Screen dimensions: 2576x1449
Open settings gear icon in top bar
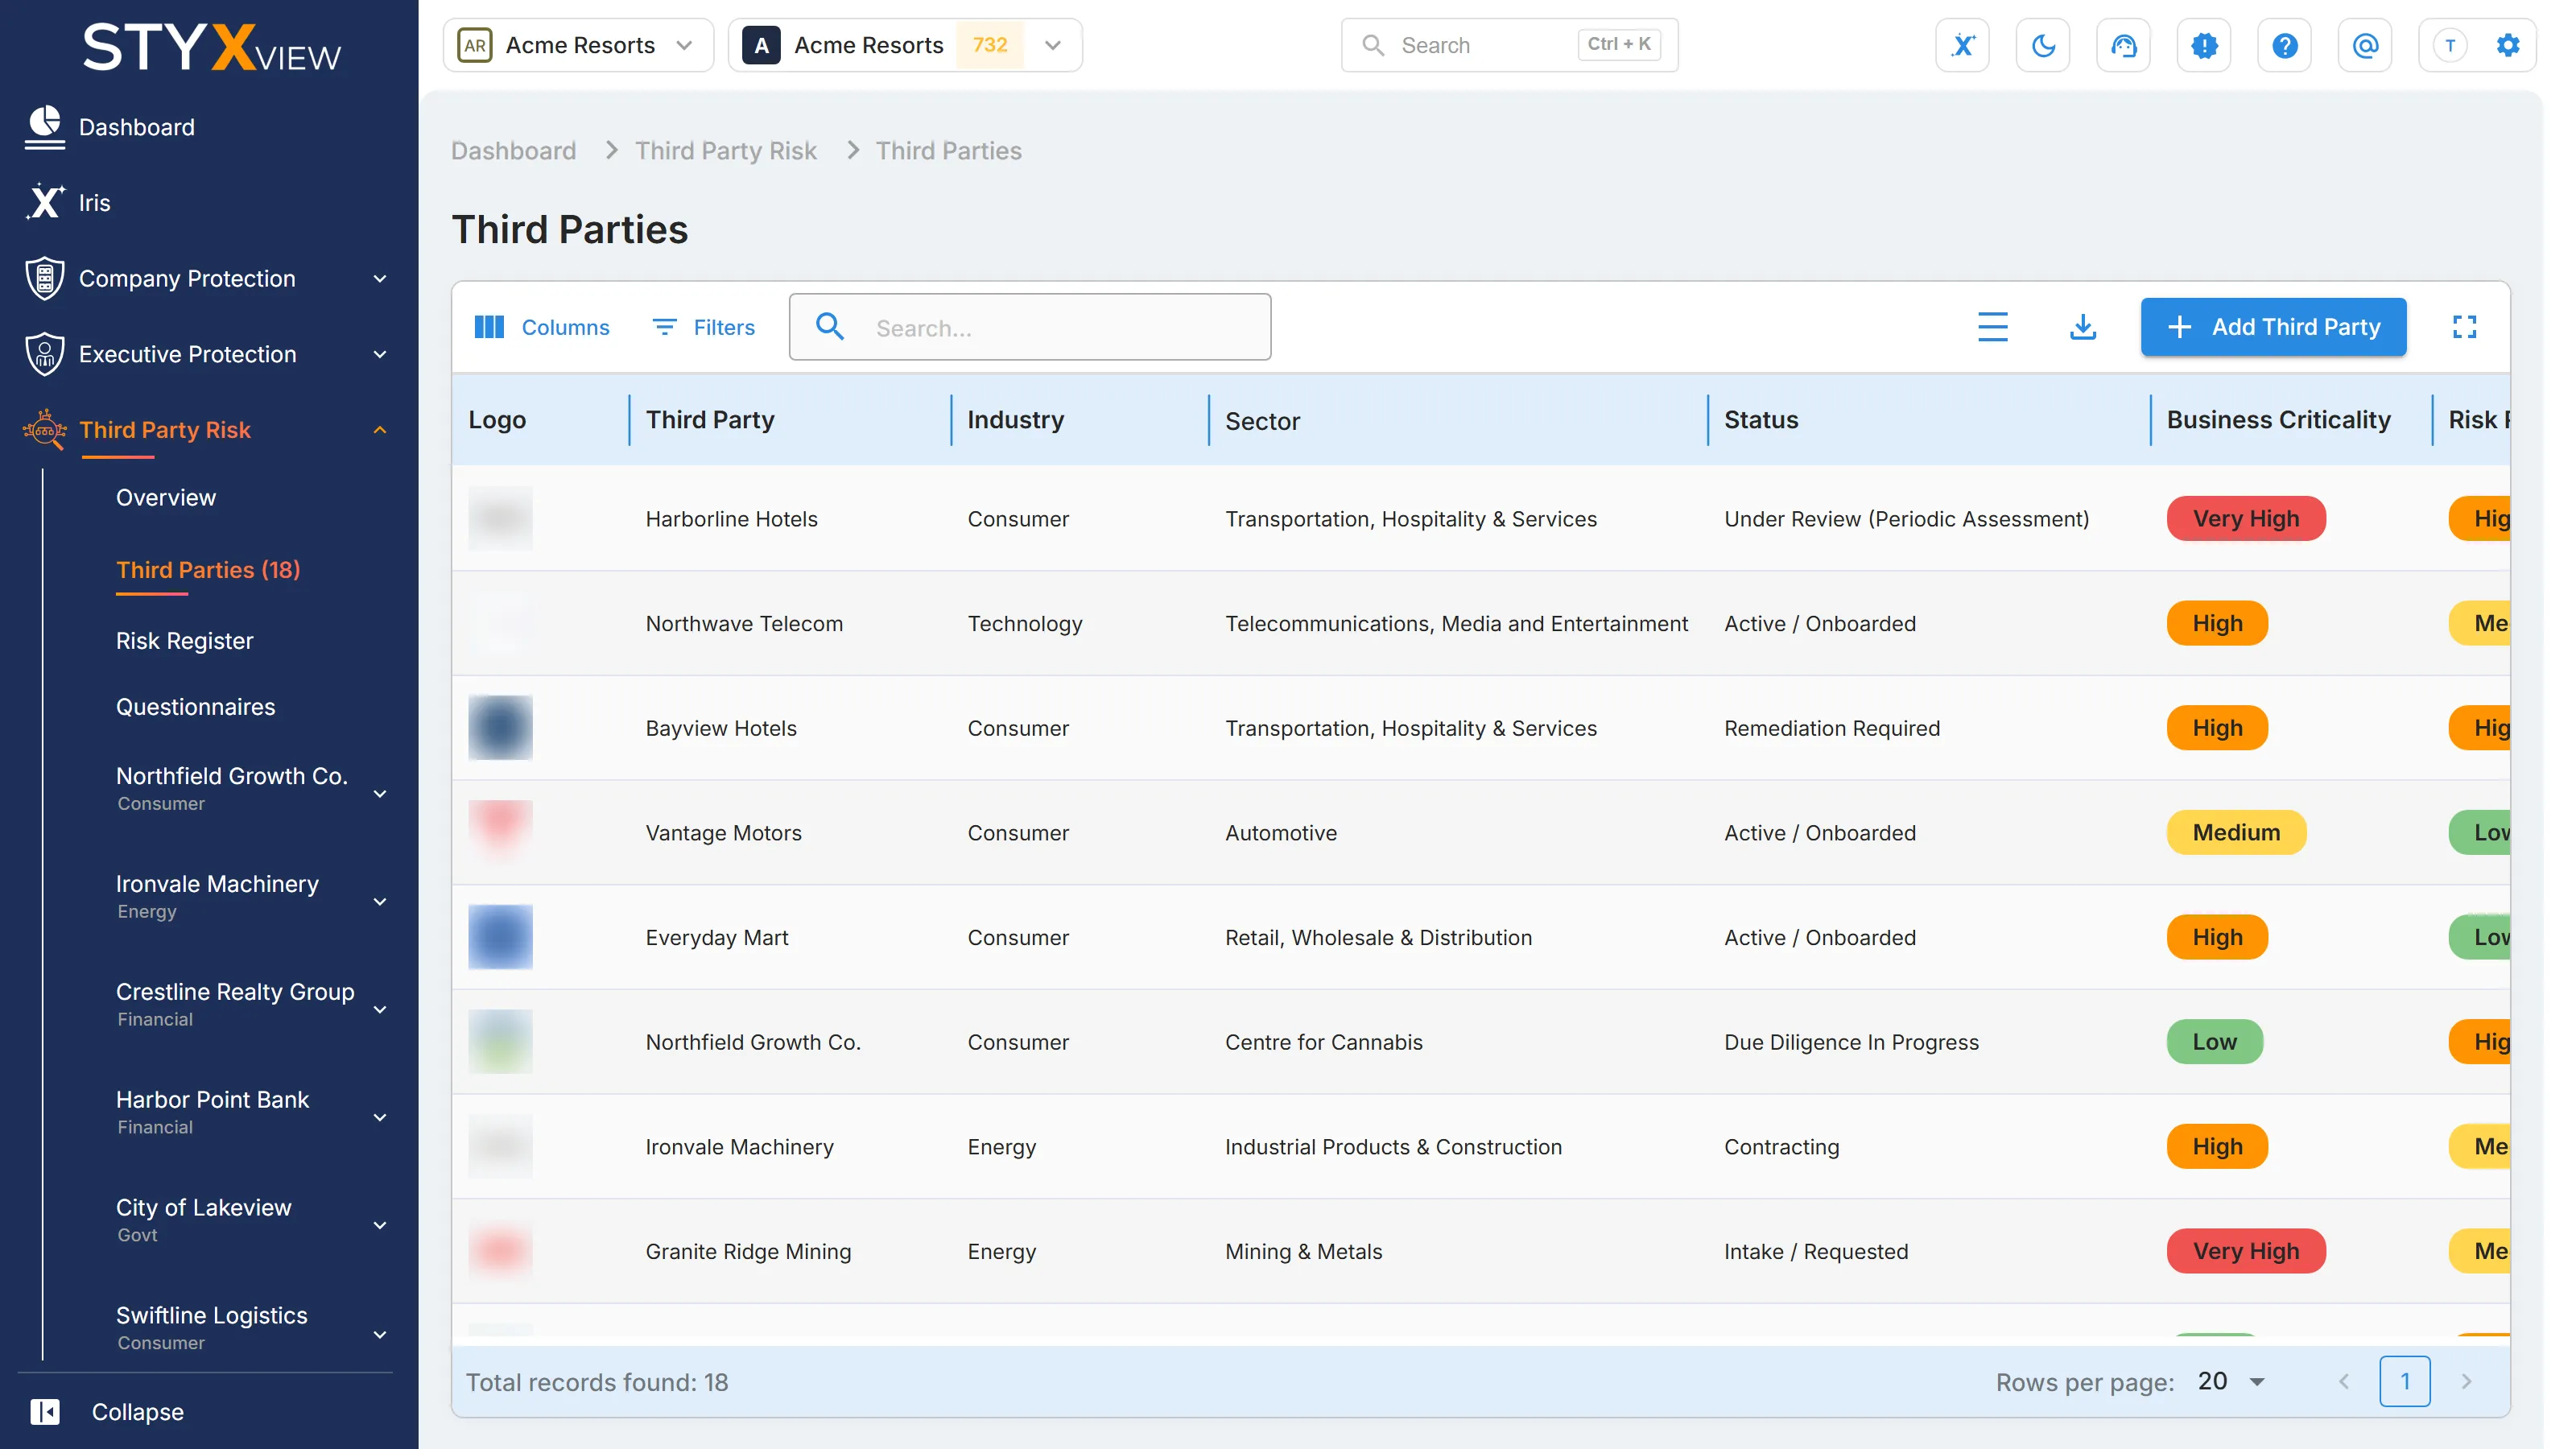[x=2508, y=45]
